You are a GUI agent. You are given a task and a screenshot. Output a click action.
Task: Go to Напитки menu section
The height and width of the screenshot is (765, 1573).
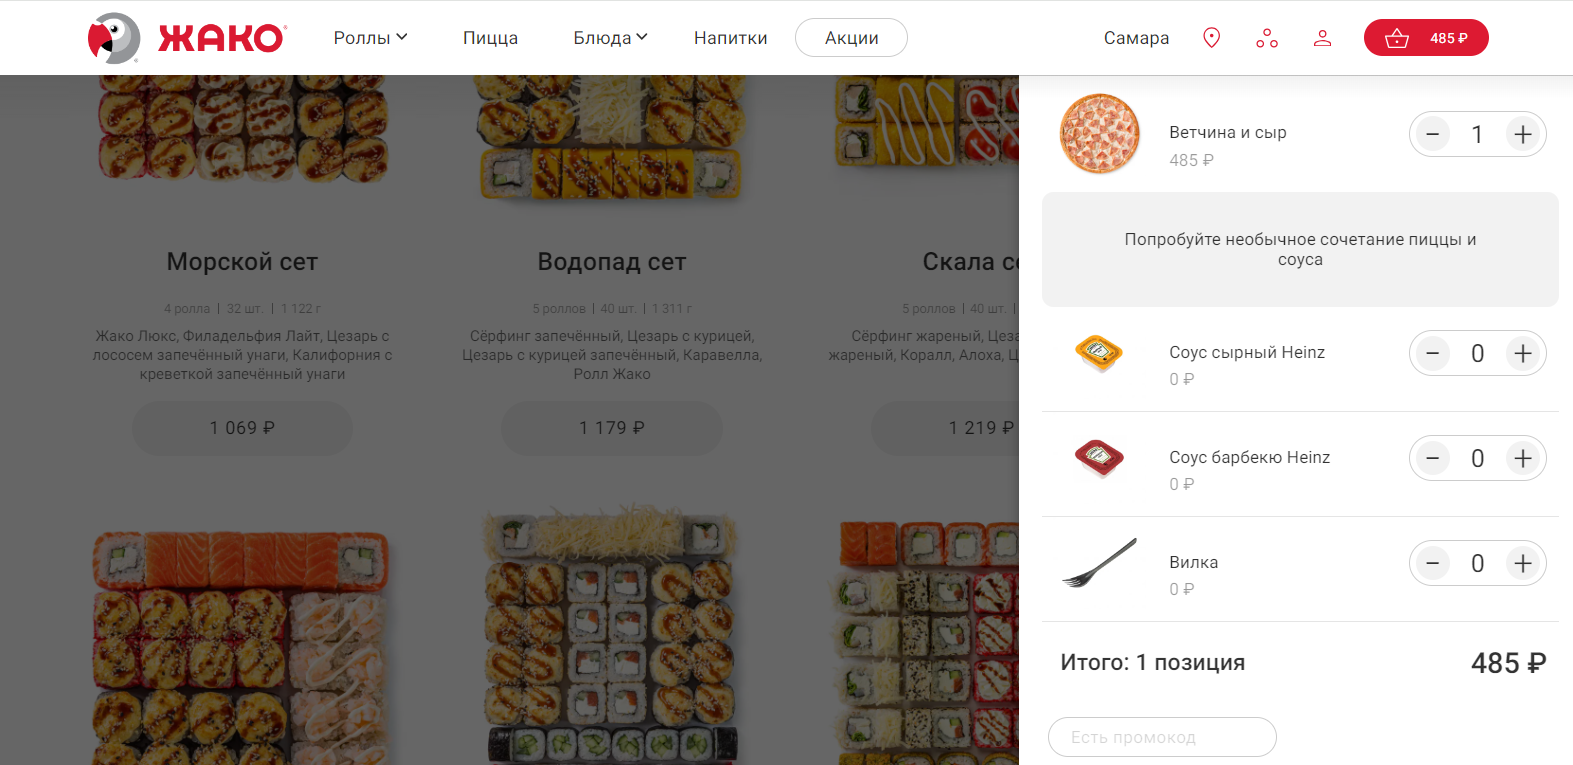coord(731,38)
